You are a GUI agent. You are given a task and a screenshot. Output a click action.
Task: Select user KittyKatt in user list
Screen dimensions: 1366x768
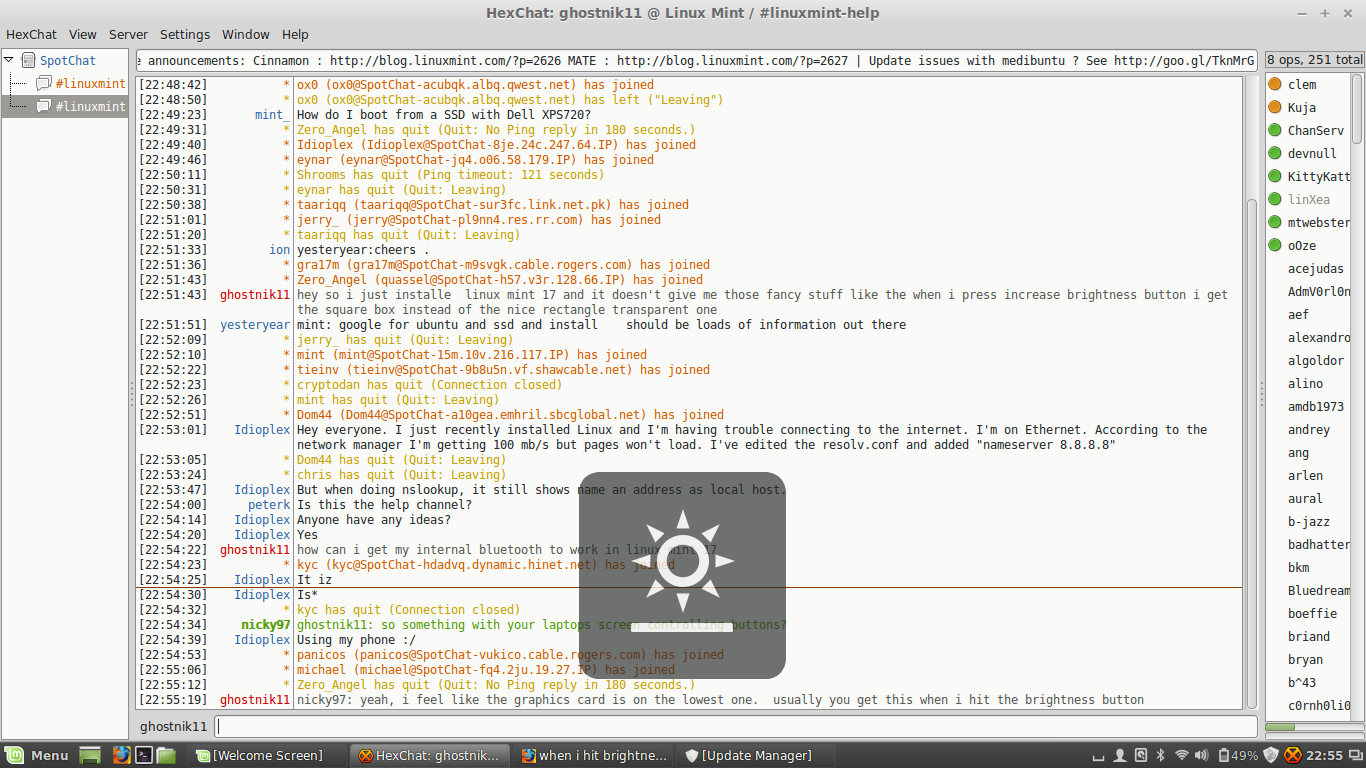pos(1319,177)
